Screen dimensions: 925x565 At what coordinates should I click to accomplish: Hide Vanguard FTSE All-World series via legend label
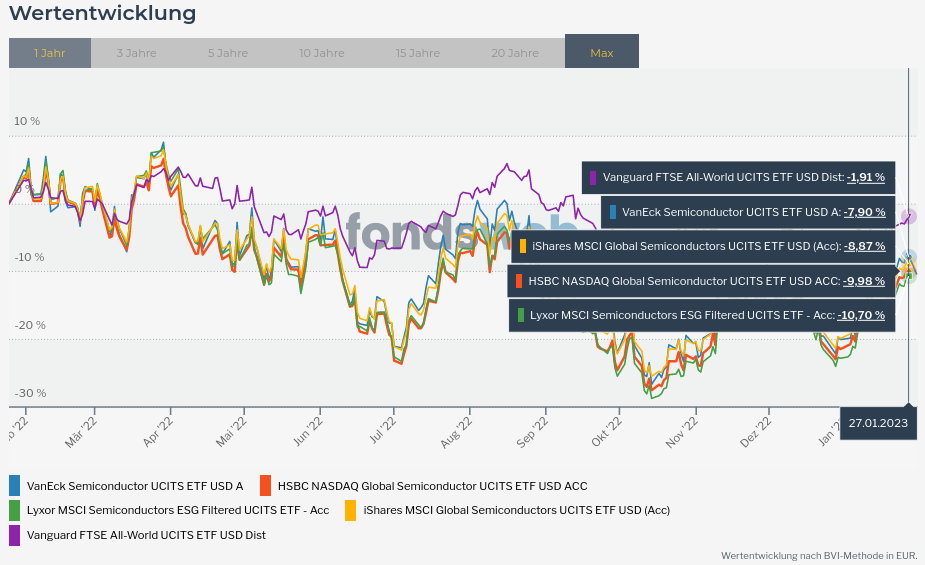pyautogui.click(x=146, y=535)
